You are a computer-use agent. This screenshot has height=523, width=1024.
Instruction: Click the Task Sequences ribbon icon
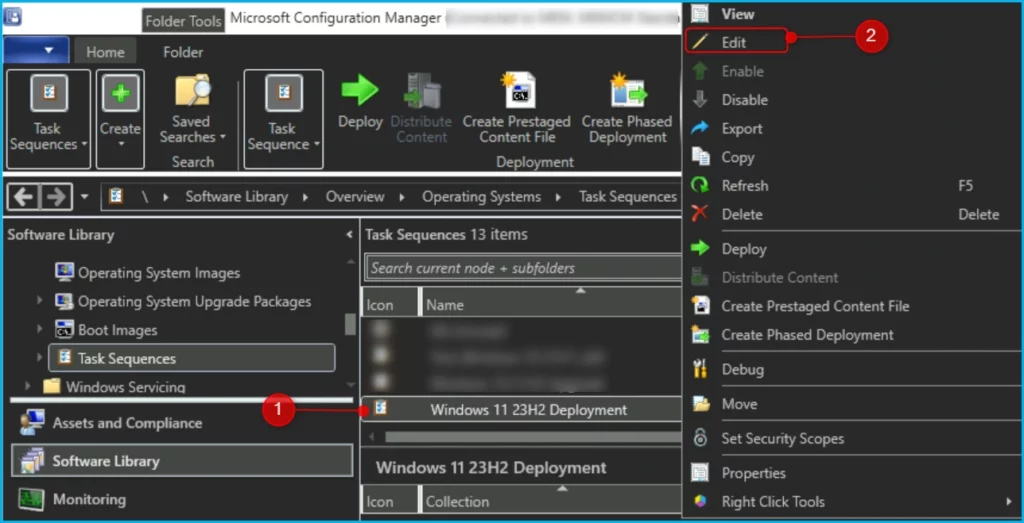47,93
